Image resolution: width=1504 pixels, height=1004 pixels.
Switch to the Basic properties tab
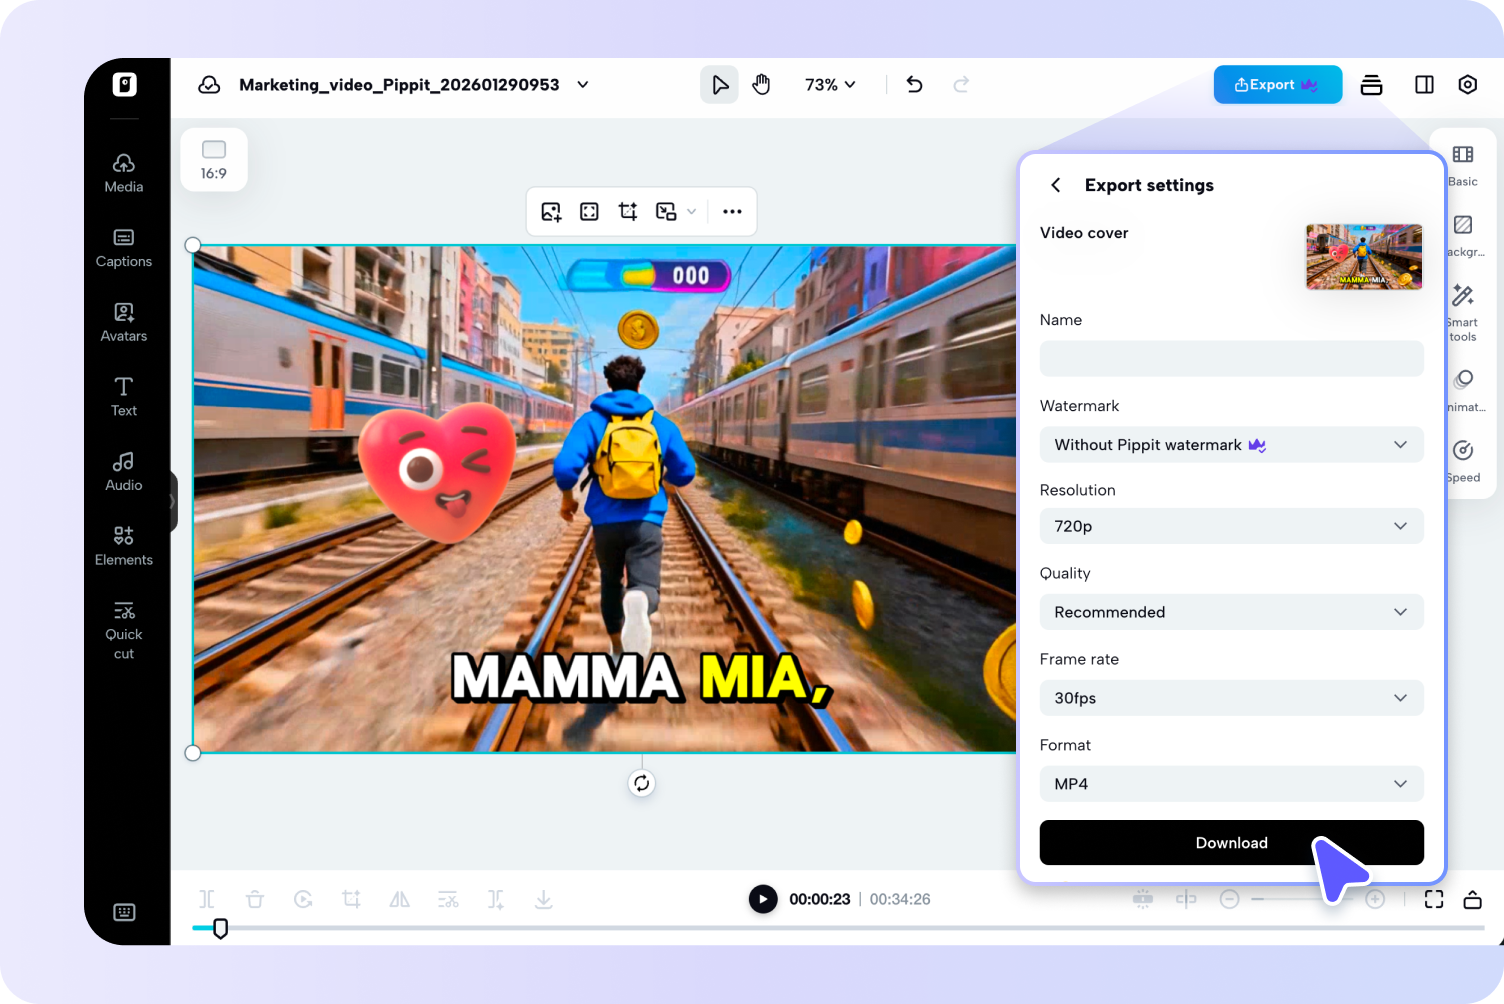[1463, 166]
